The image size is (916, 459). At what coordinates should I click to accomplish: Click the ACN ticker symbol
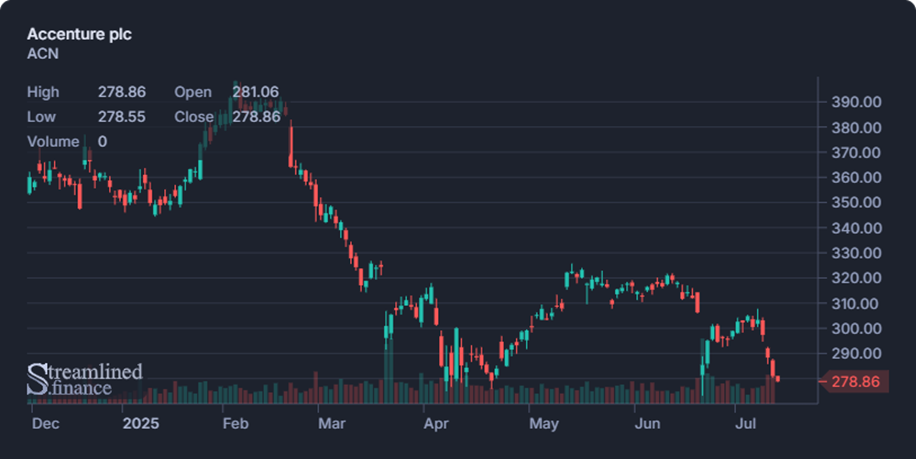(43, 54)
